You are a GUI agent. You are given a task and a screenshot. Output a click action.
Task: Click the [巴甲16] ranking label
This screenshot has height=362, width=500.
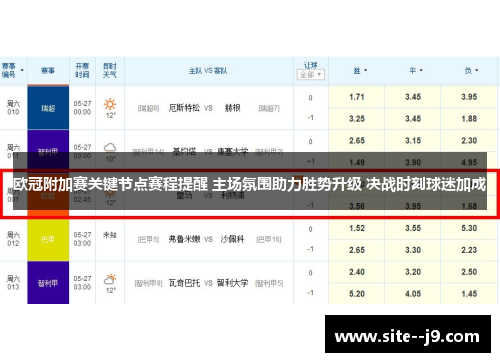[x=269, y=240]
